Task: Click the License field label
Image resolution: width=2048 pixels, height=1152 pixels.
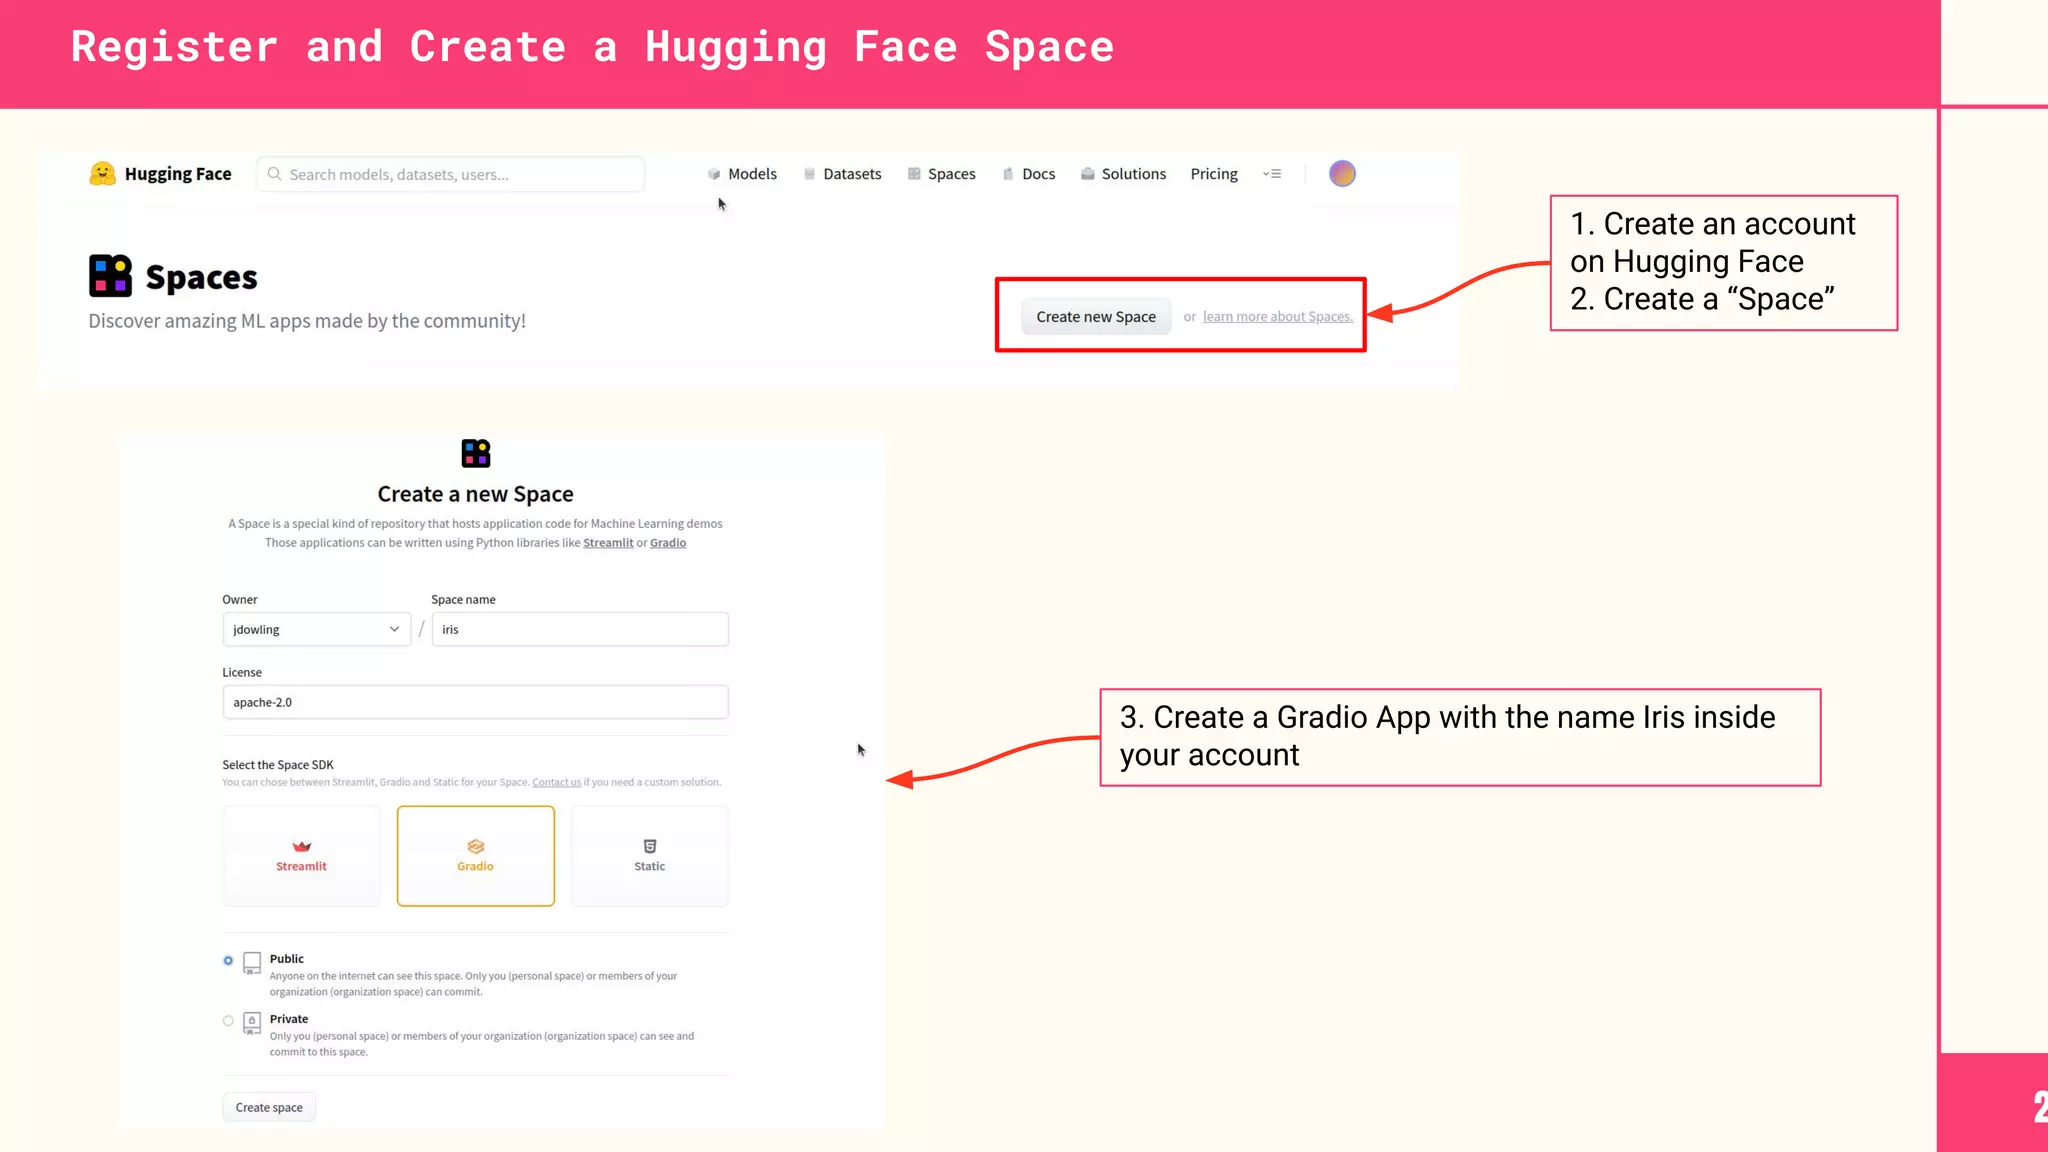Action: coord(242,673)
